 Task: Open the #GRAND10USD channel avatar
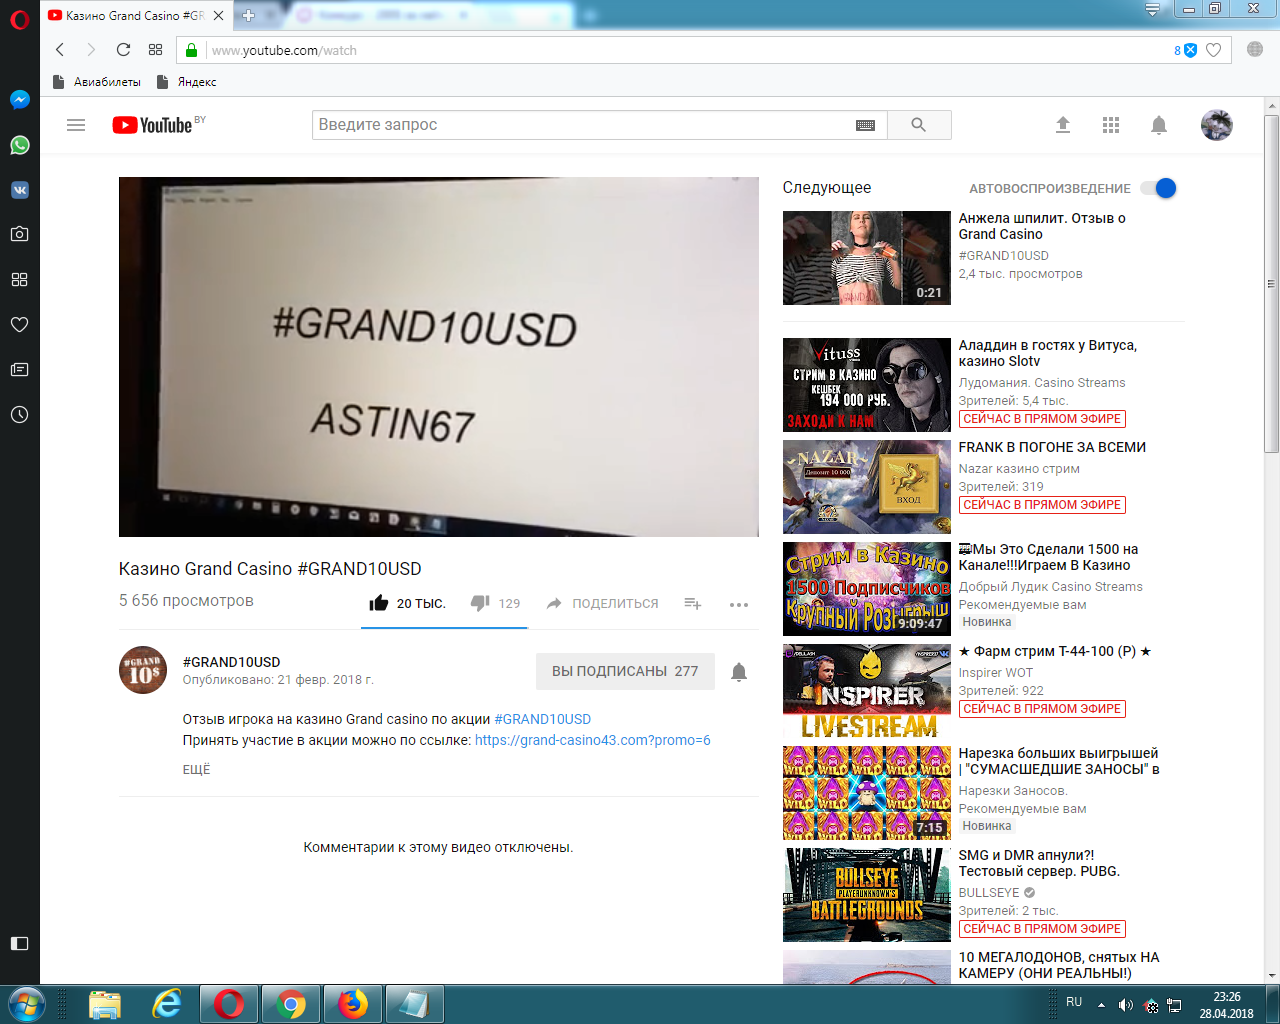point(143,670)
